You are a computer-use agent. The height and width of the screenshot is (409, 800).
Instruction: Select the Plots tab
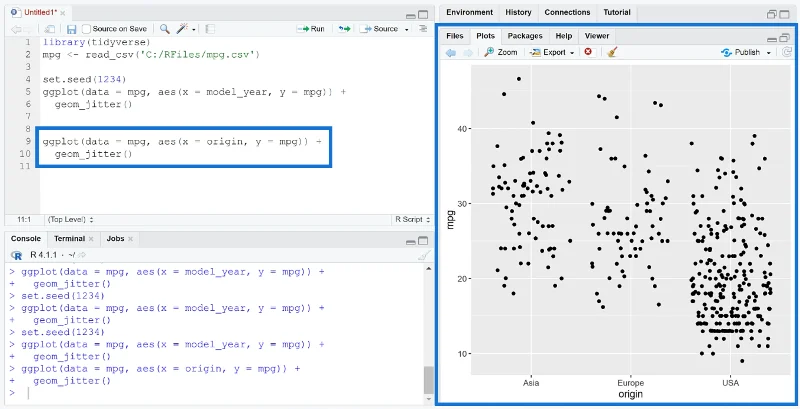pyautogui.click(x=485, y=36)
